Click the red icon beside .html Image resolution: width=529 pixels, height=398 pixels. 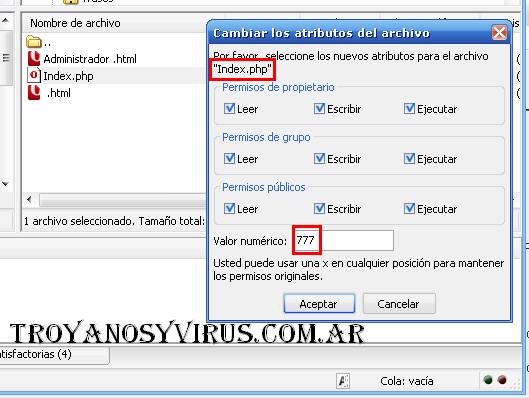click(x=34, y=92)
